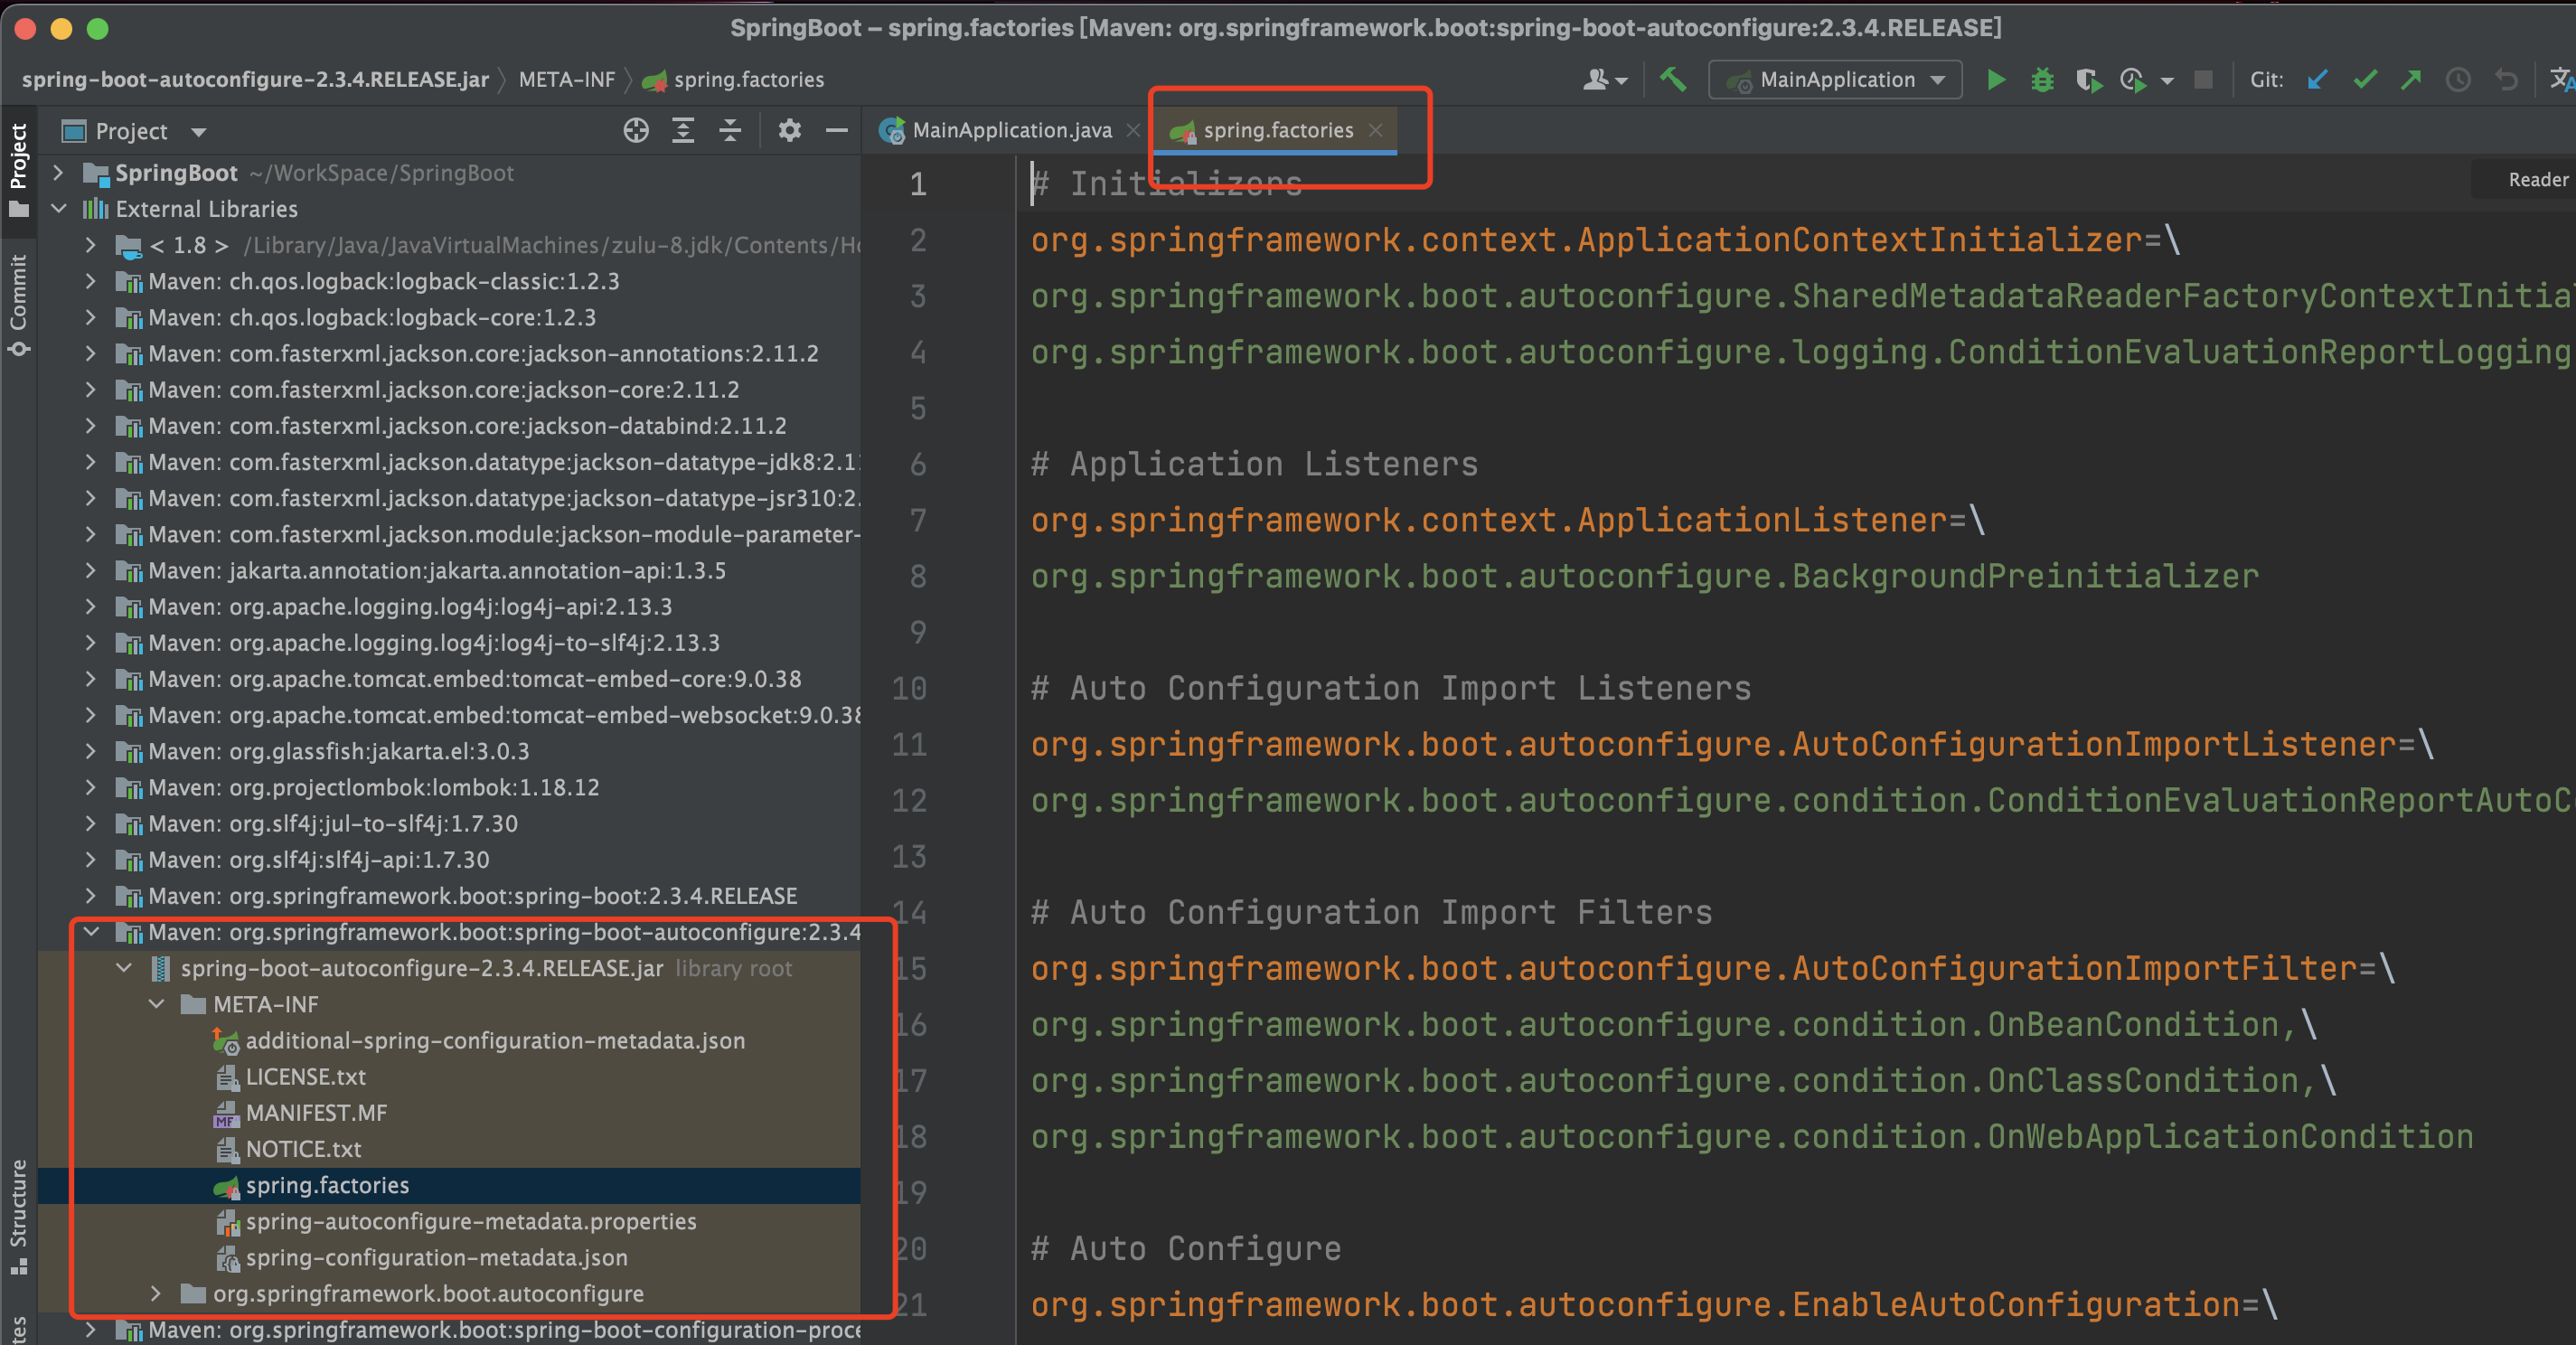Screen dimensions: 2576x1345
Task: Hide the Project tool window via minus icon
Action: pyautogui.click(x=836, y=131)
